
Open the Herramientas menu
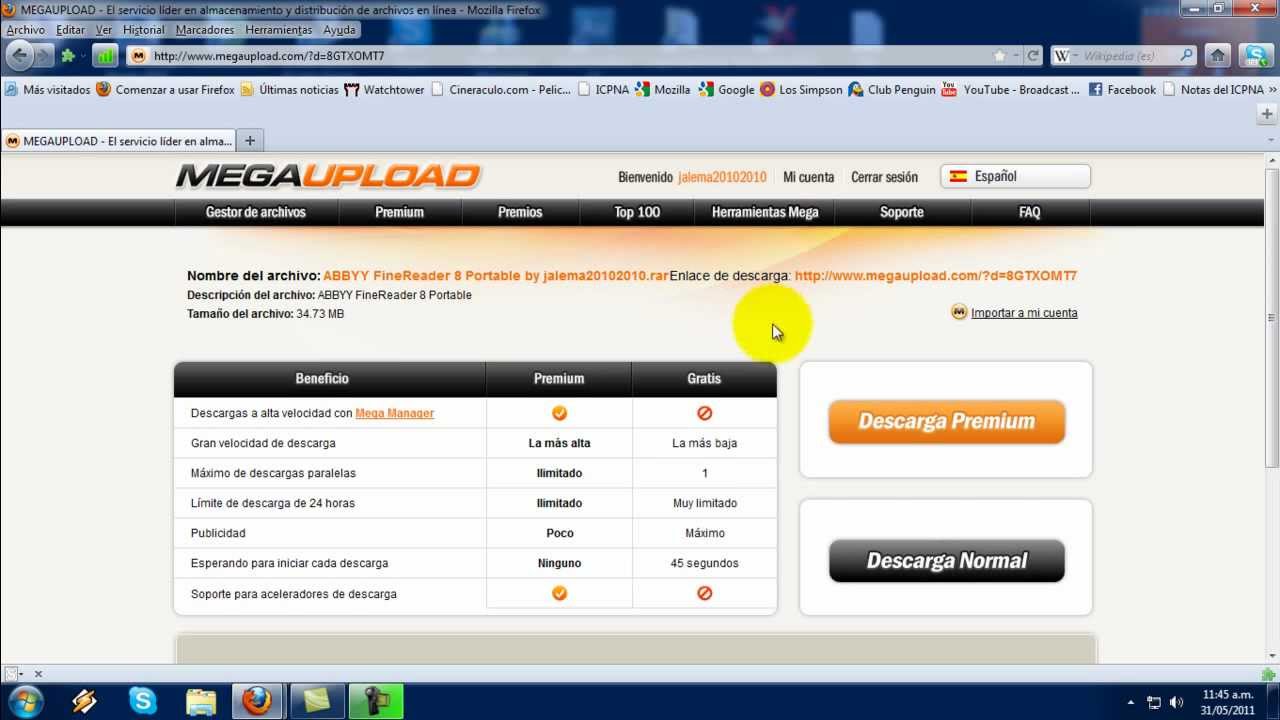point(278,30)
